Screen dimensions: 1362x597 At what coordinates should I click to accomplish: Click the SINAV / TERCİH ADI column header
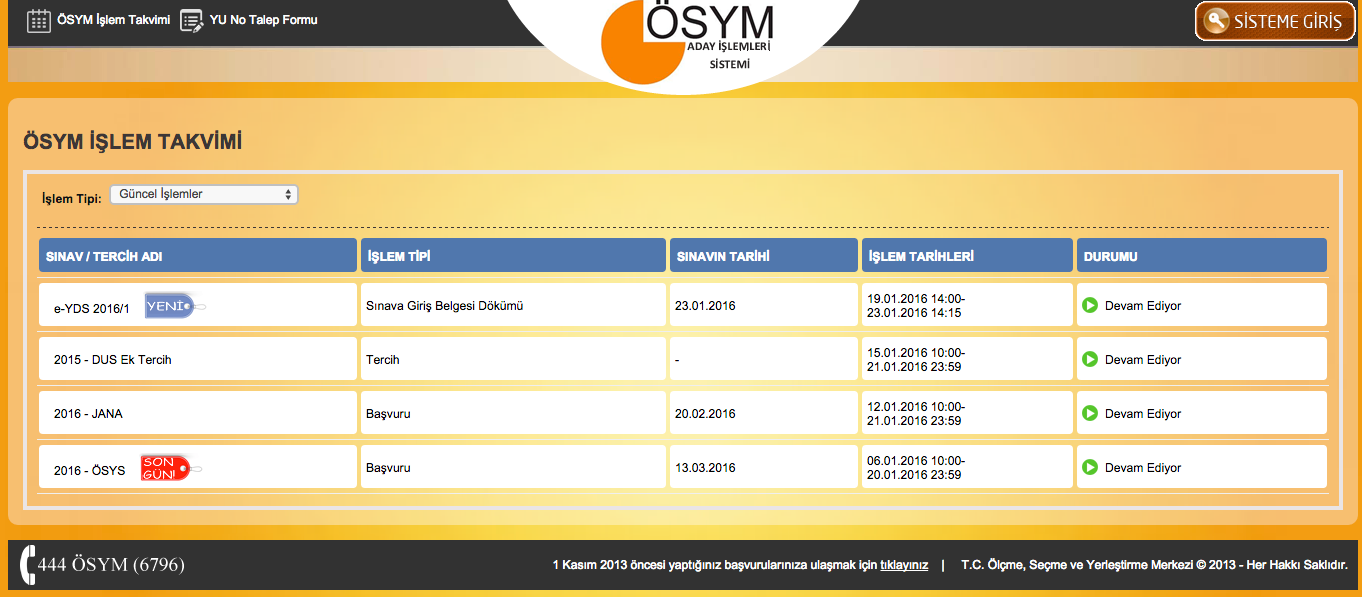(x=197, y=256)
